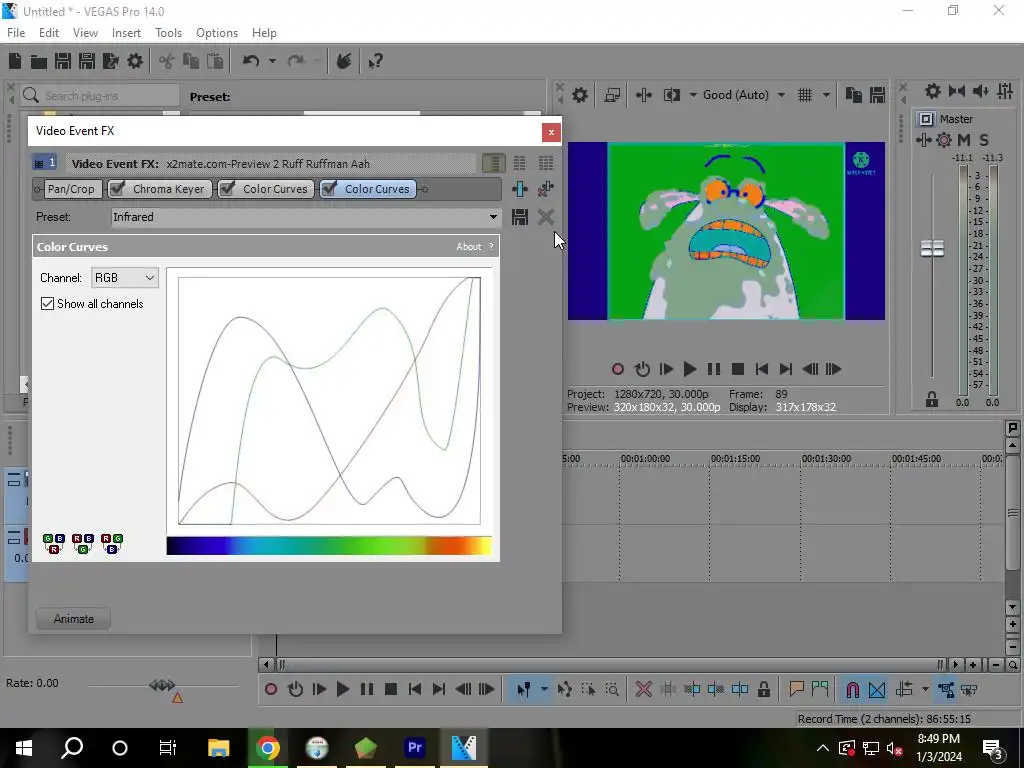
Task: Click the Animate button
Action: tap(73, 618)
